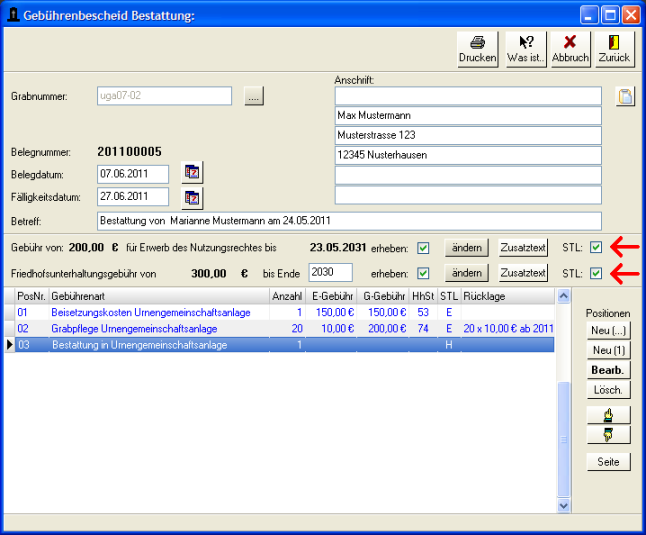Click the Drucken printer button
Screen dimensions: 646x535
(x=477, y=48)
